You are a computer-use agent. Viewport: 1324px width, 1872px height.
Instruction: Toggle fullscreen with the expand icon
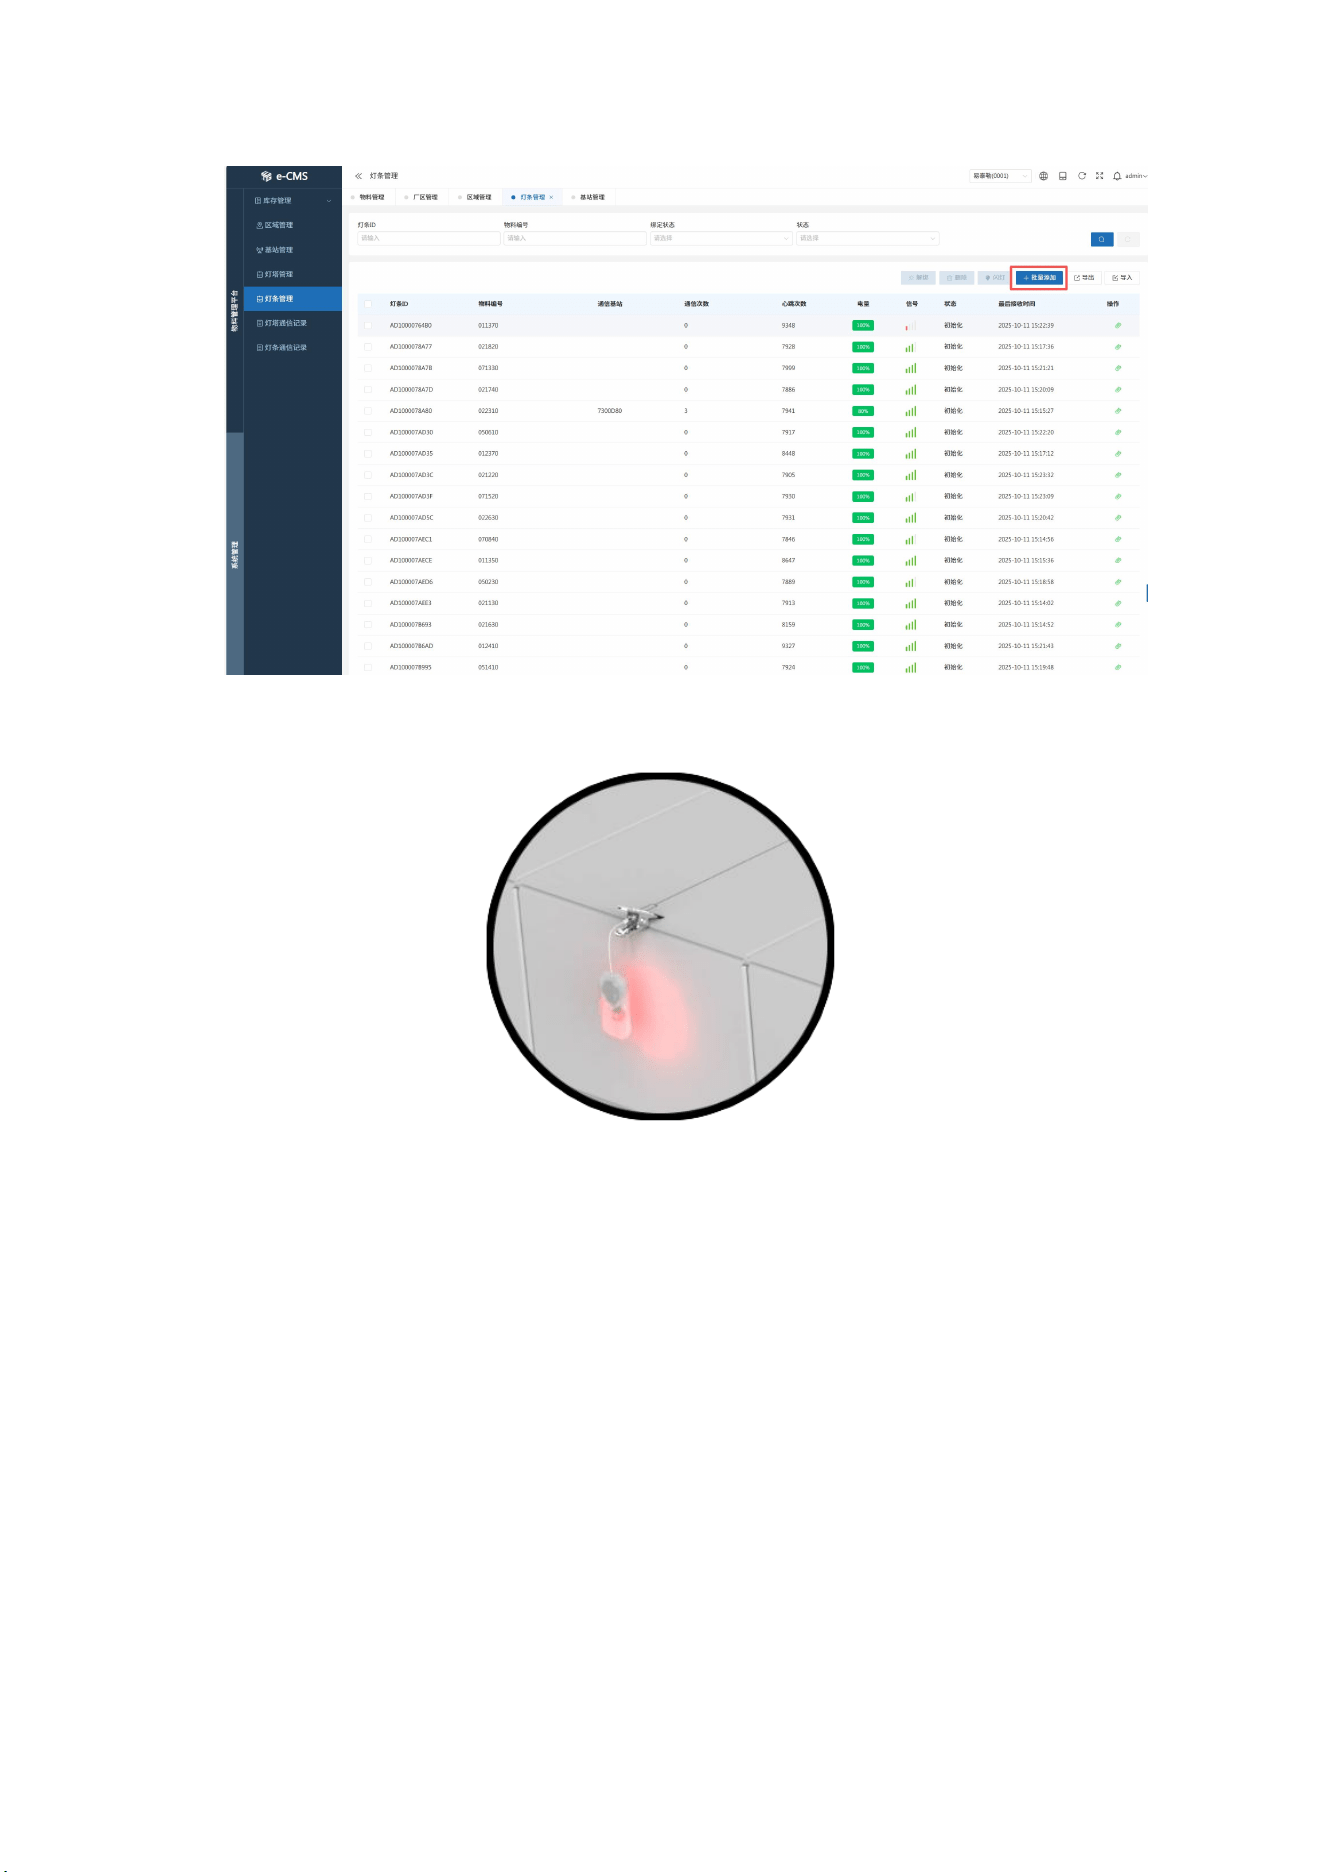pyautogui.click(x=1099, y=176)
